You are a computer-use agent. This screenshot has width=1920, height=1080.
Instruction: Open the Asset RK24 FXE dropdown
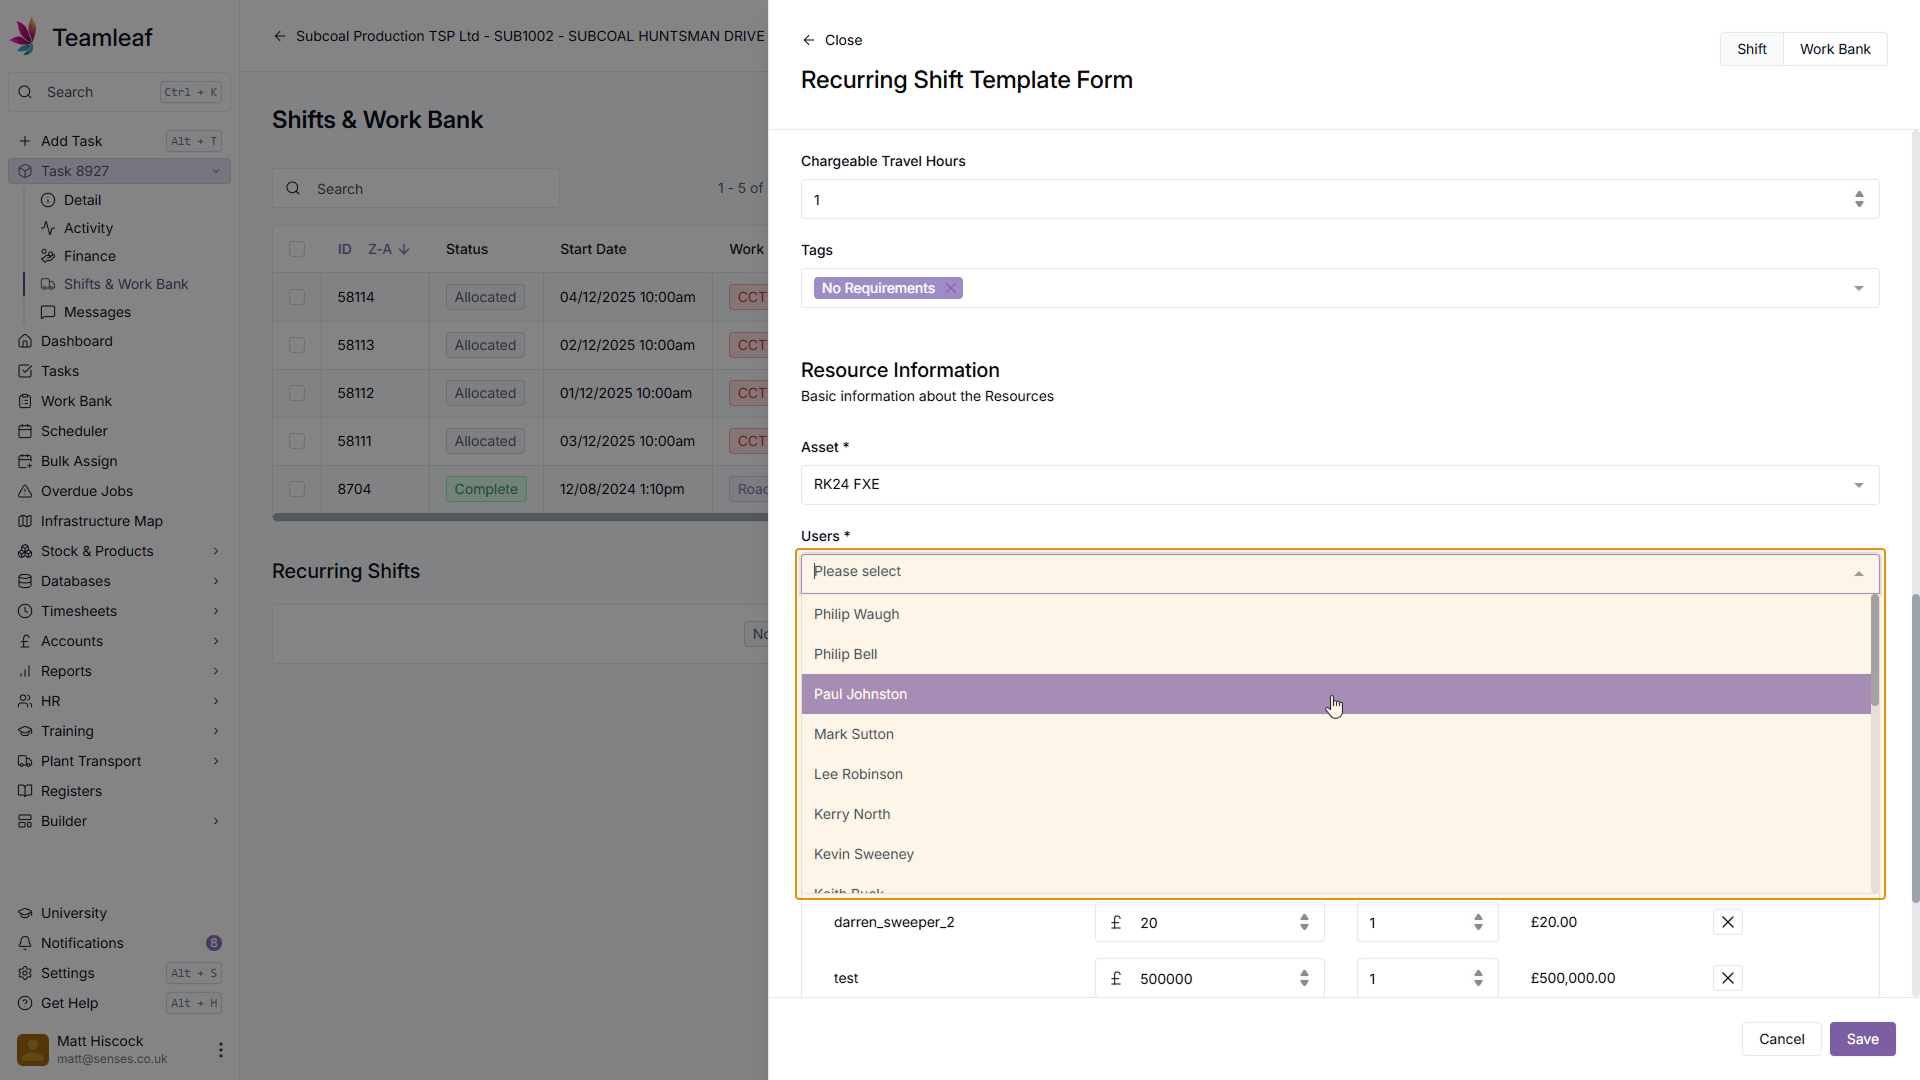pos(1339,485)
